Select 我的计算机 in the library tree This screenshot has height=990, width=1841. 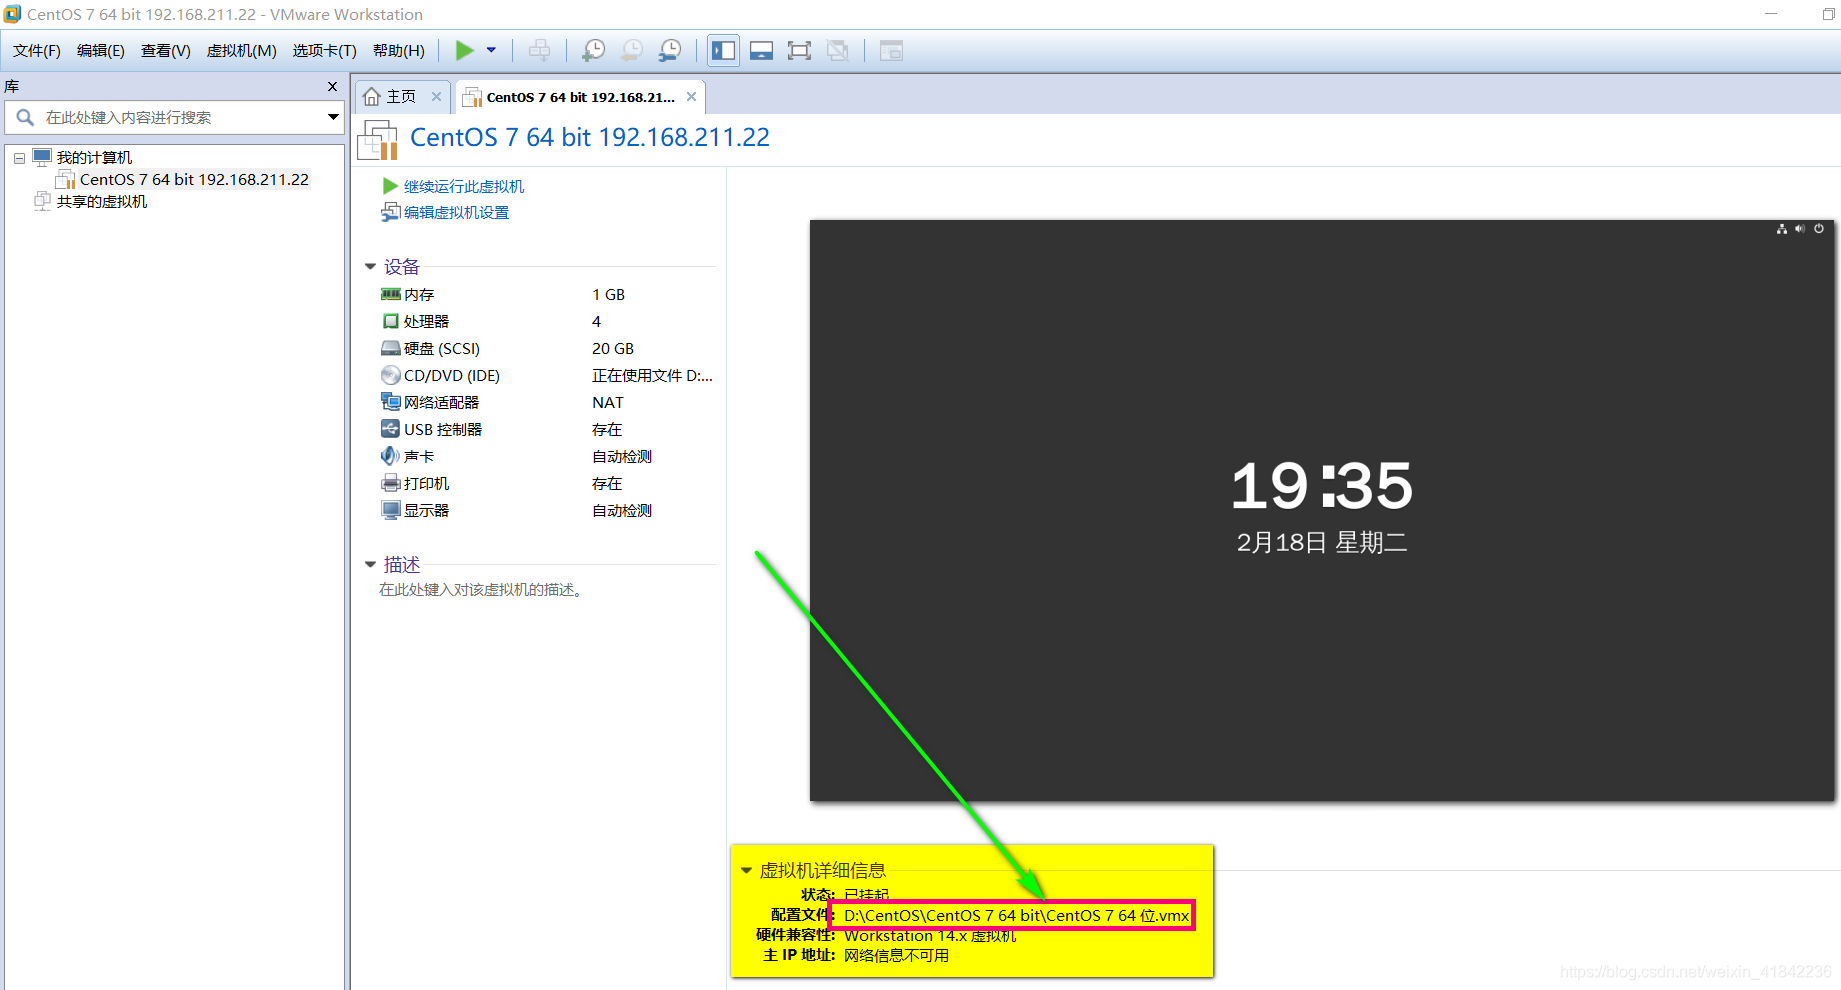[94, 157]
